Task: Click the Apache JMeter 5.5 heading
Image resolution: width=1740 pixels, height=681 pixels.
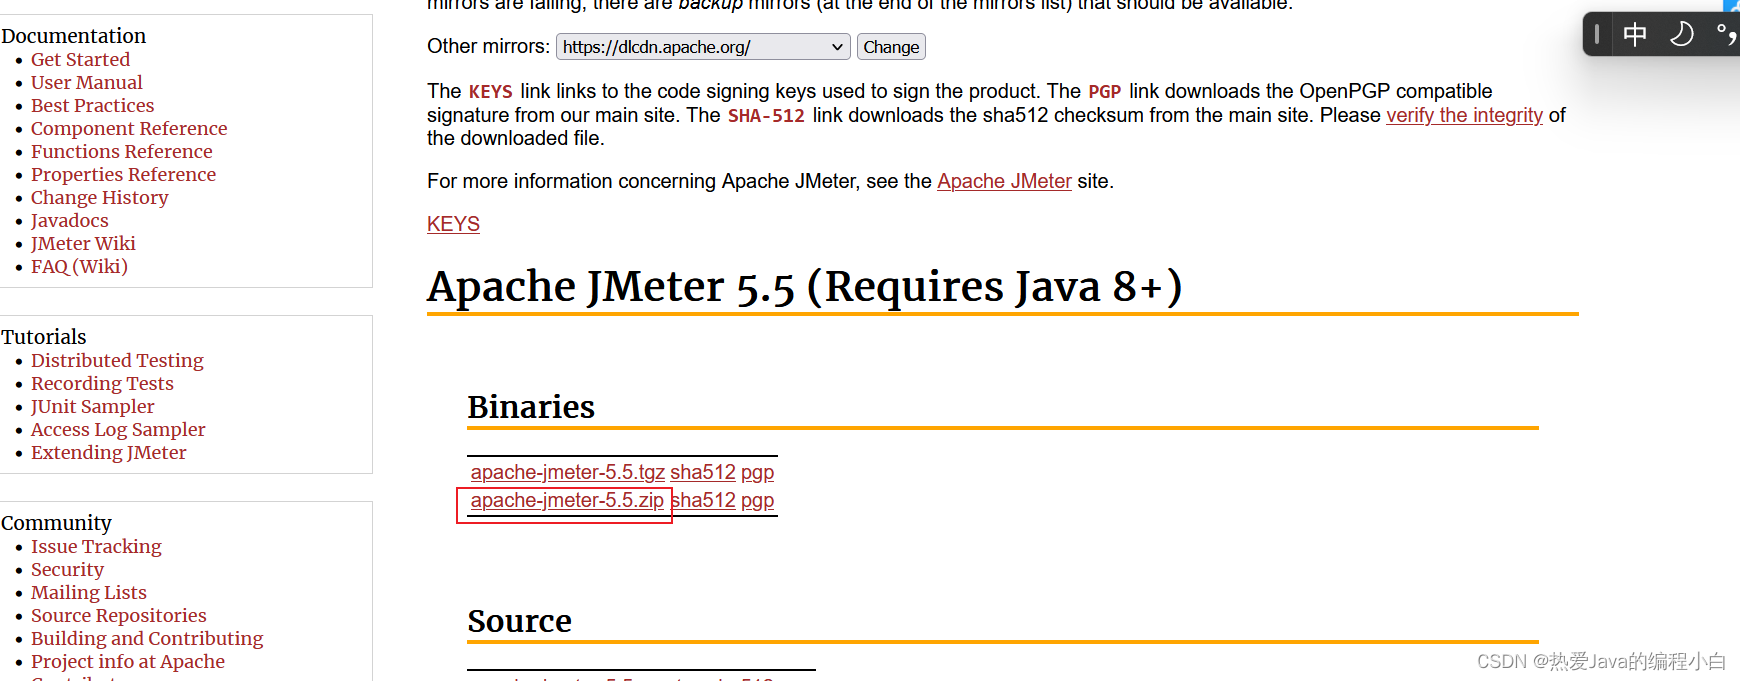Action: pos(805,287)
